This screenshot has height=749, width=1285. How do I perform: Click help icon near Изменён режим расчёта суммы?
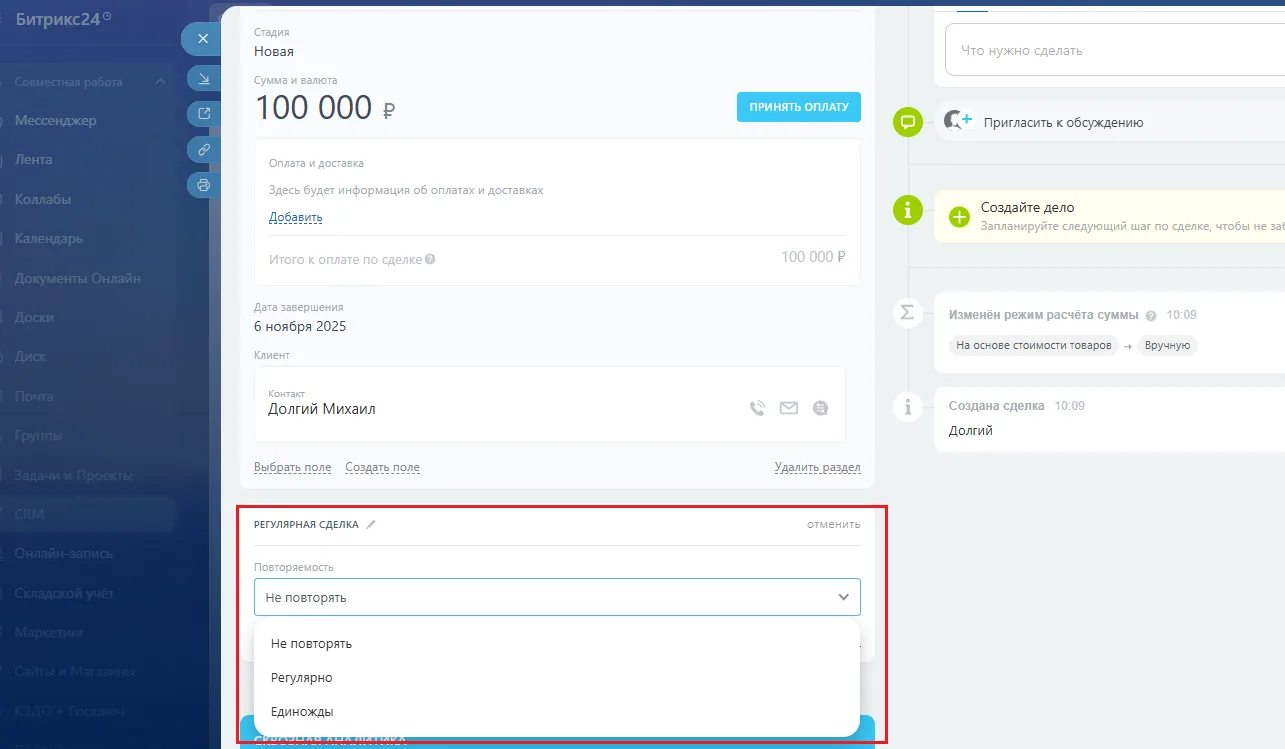pos(1151,316)
